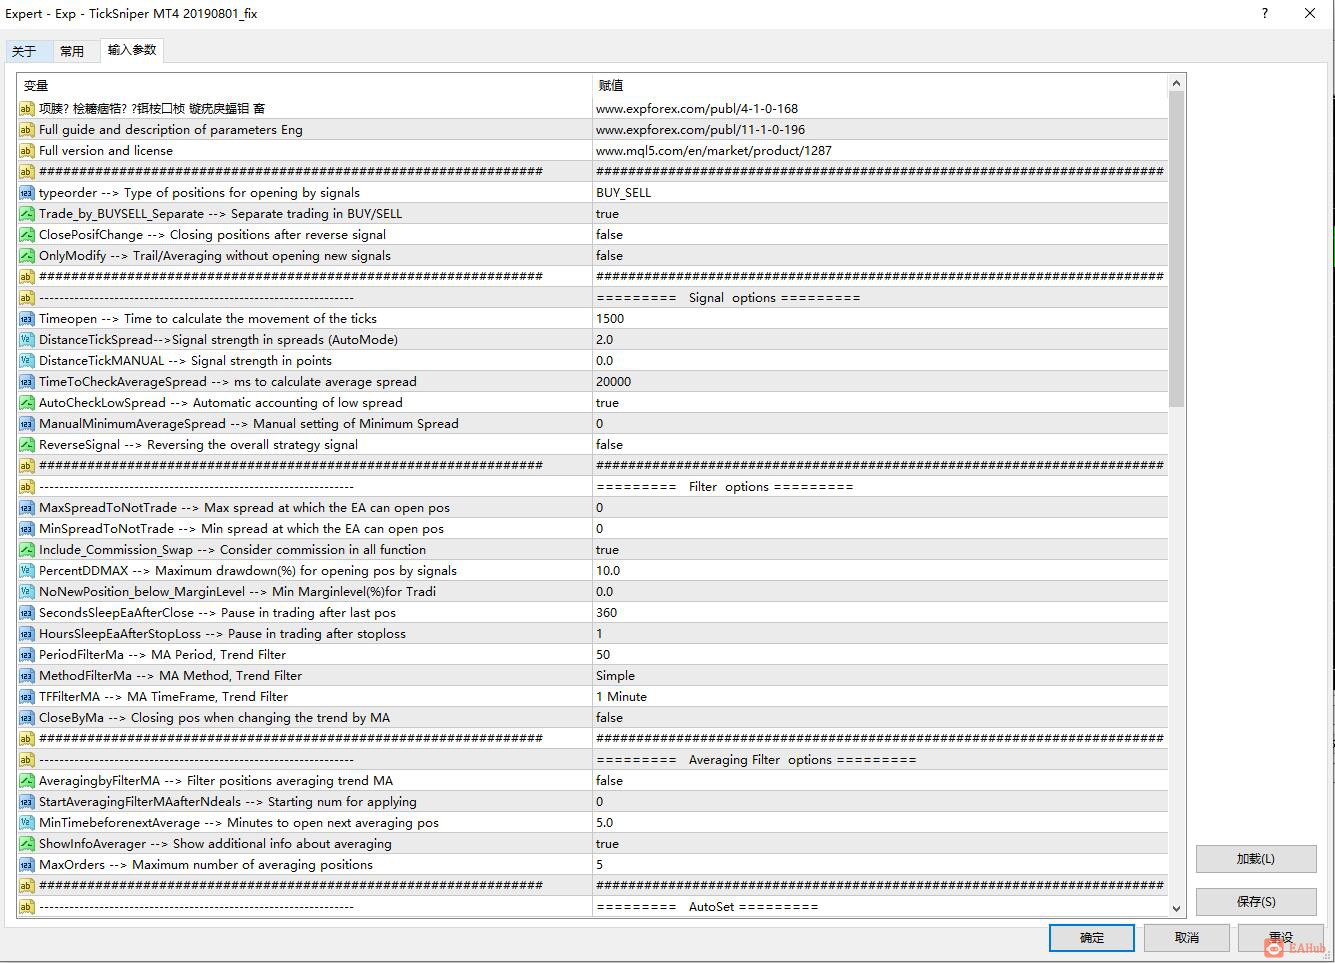The image size is (1335, 963).
Task: Select the Timeopen value 1500
Action: tap(610, 319)
